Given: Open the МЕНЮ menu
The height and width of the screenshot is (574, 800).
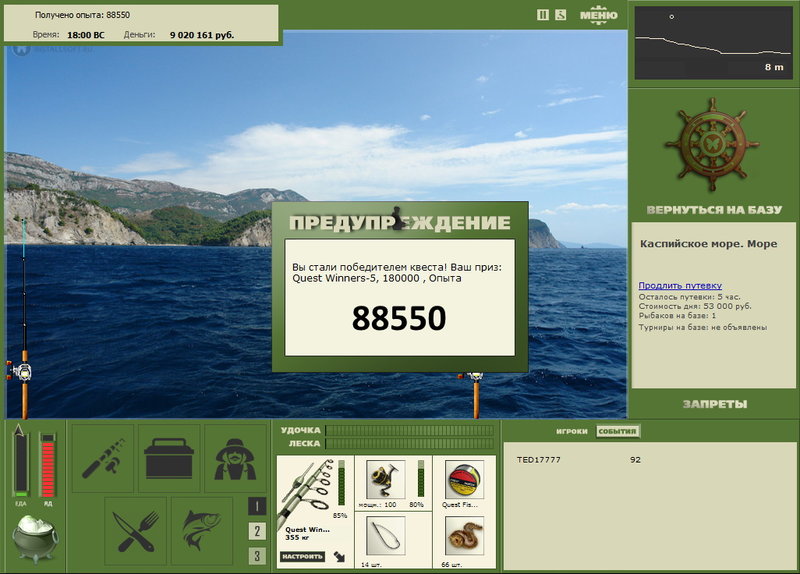Looking at the screenshot, I should [598, 15].
